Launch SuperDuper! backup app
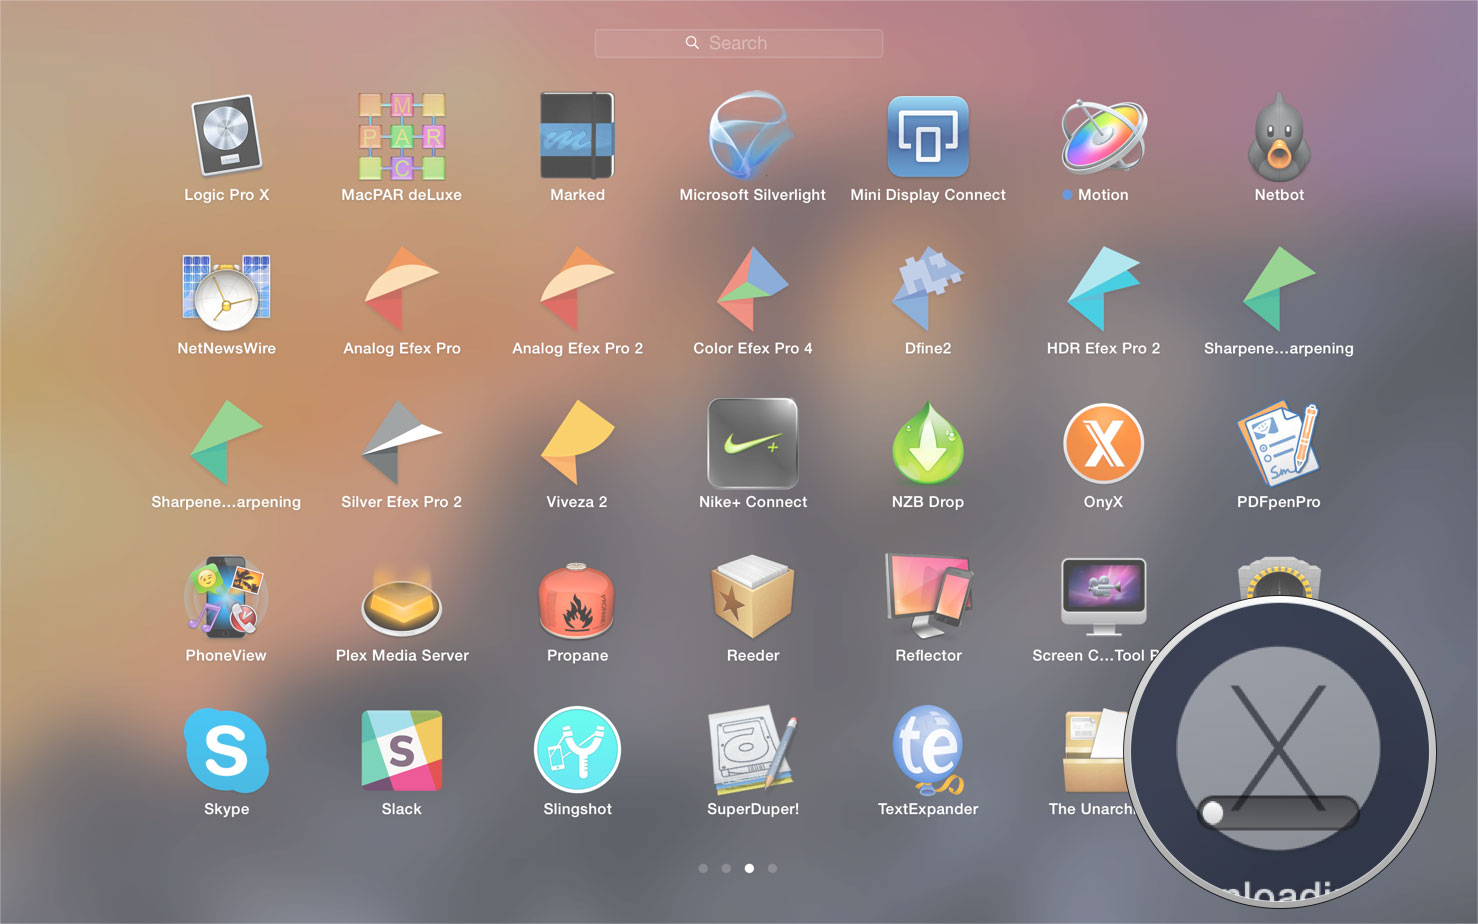This screenshot has height=924, width=1478. pos(752,750)
